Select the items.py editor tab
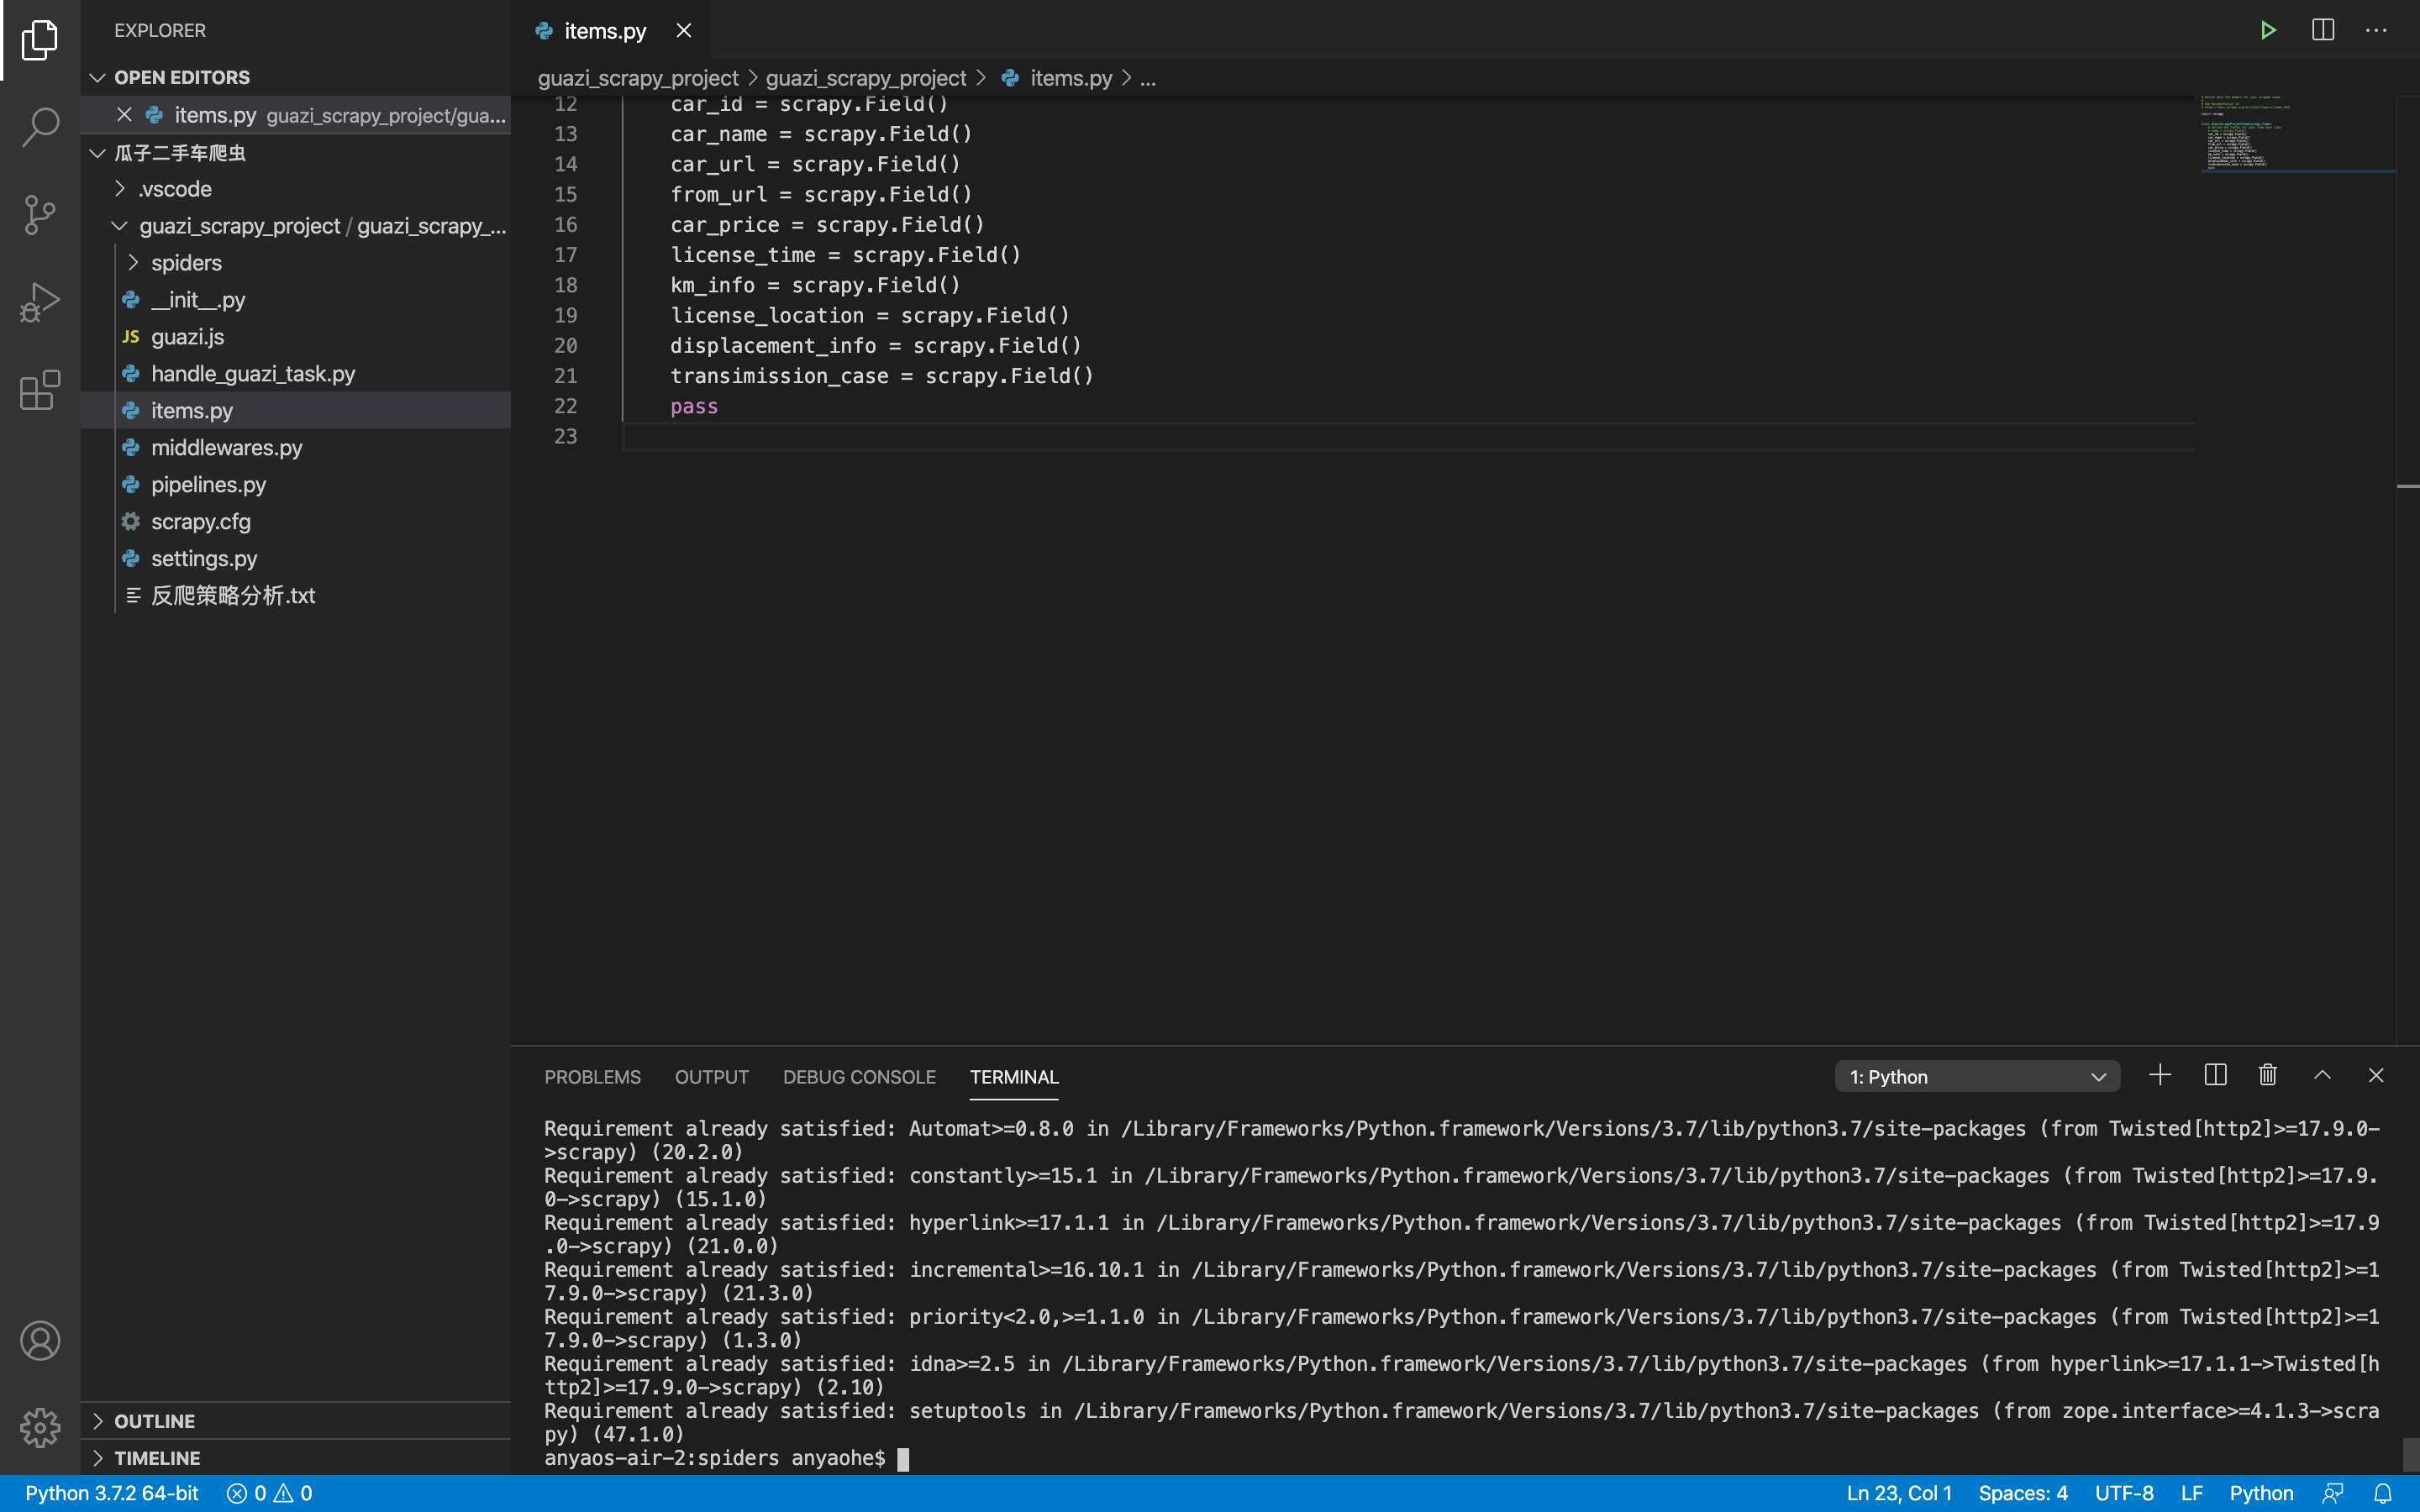This screenshot has width=2420, height=1512. [612, 30]
